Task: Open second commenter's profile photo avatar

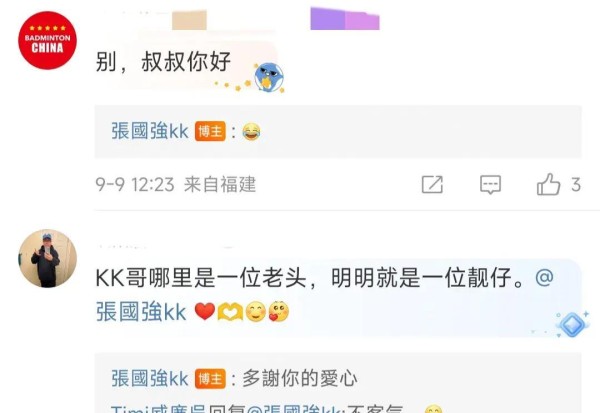Action: [47, 258]
